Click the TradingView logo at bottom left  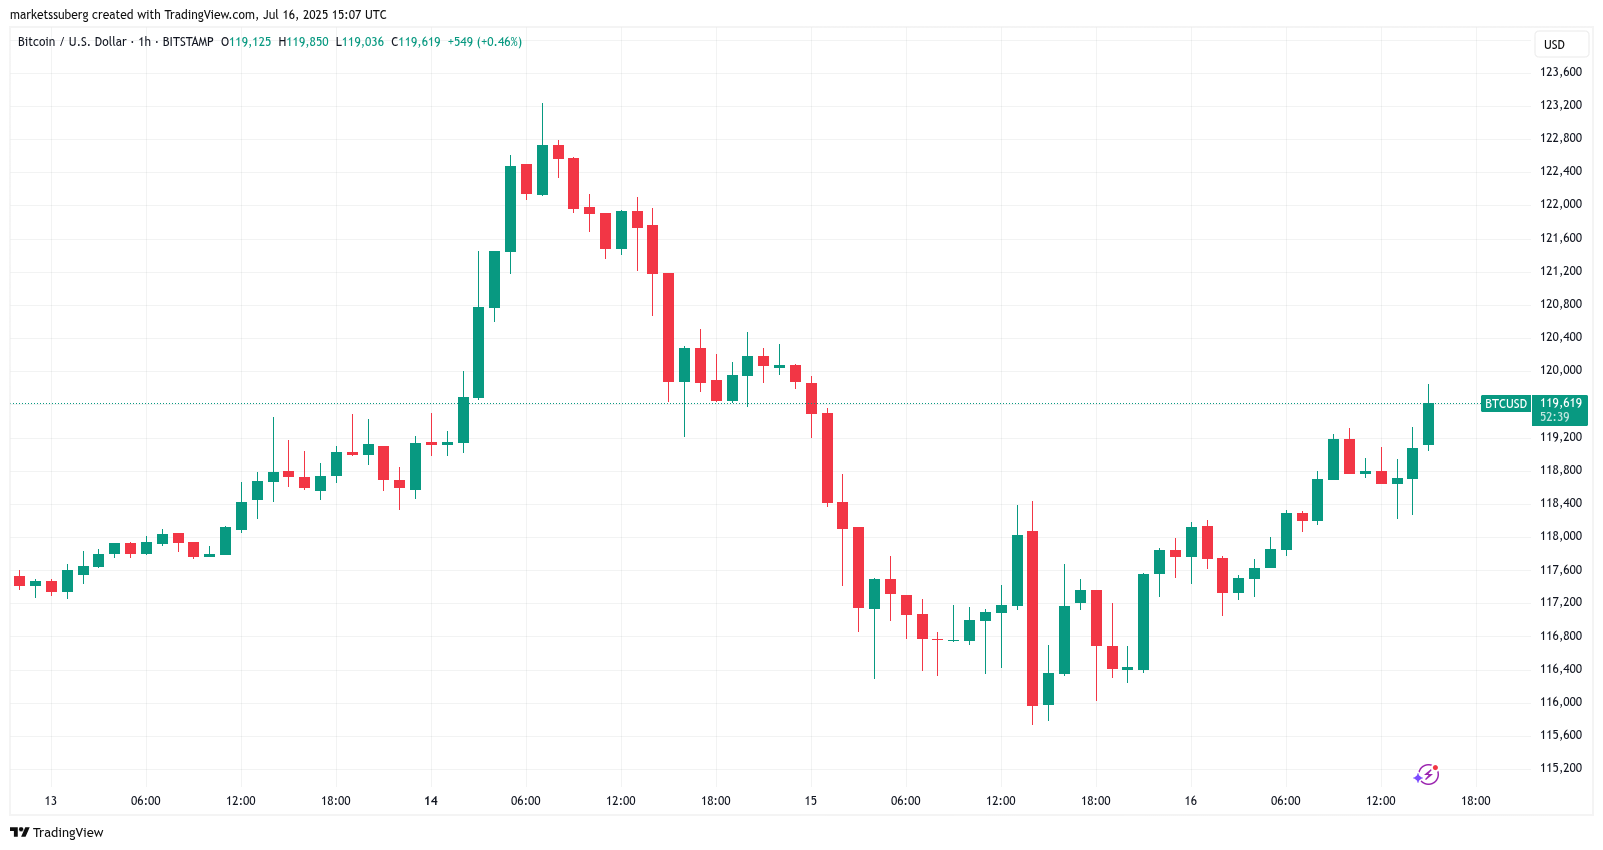57,832
